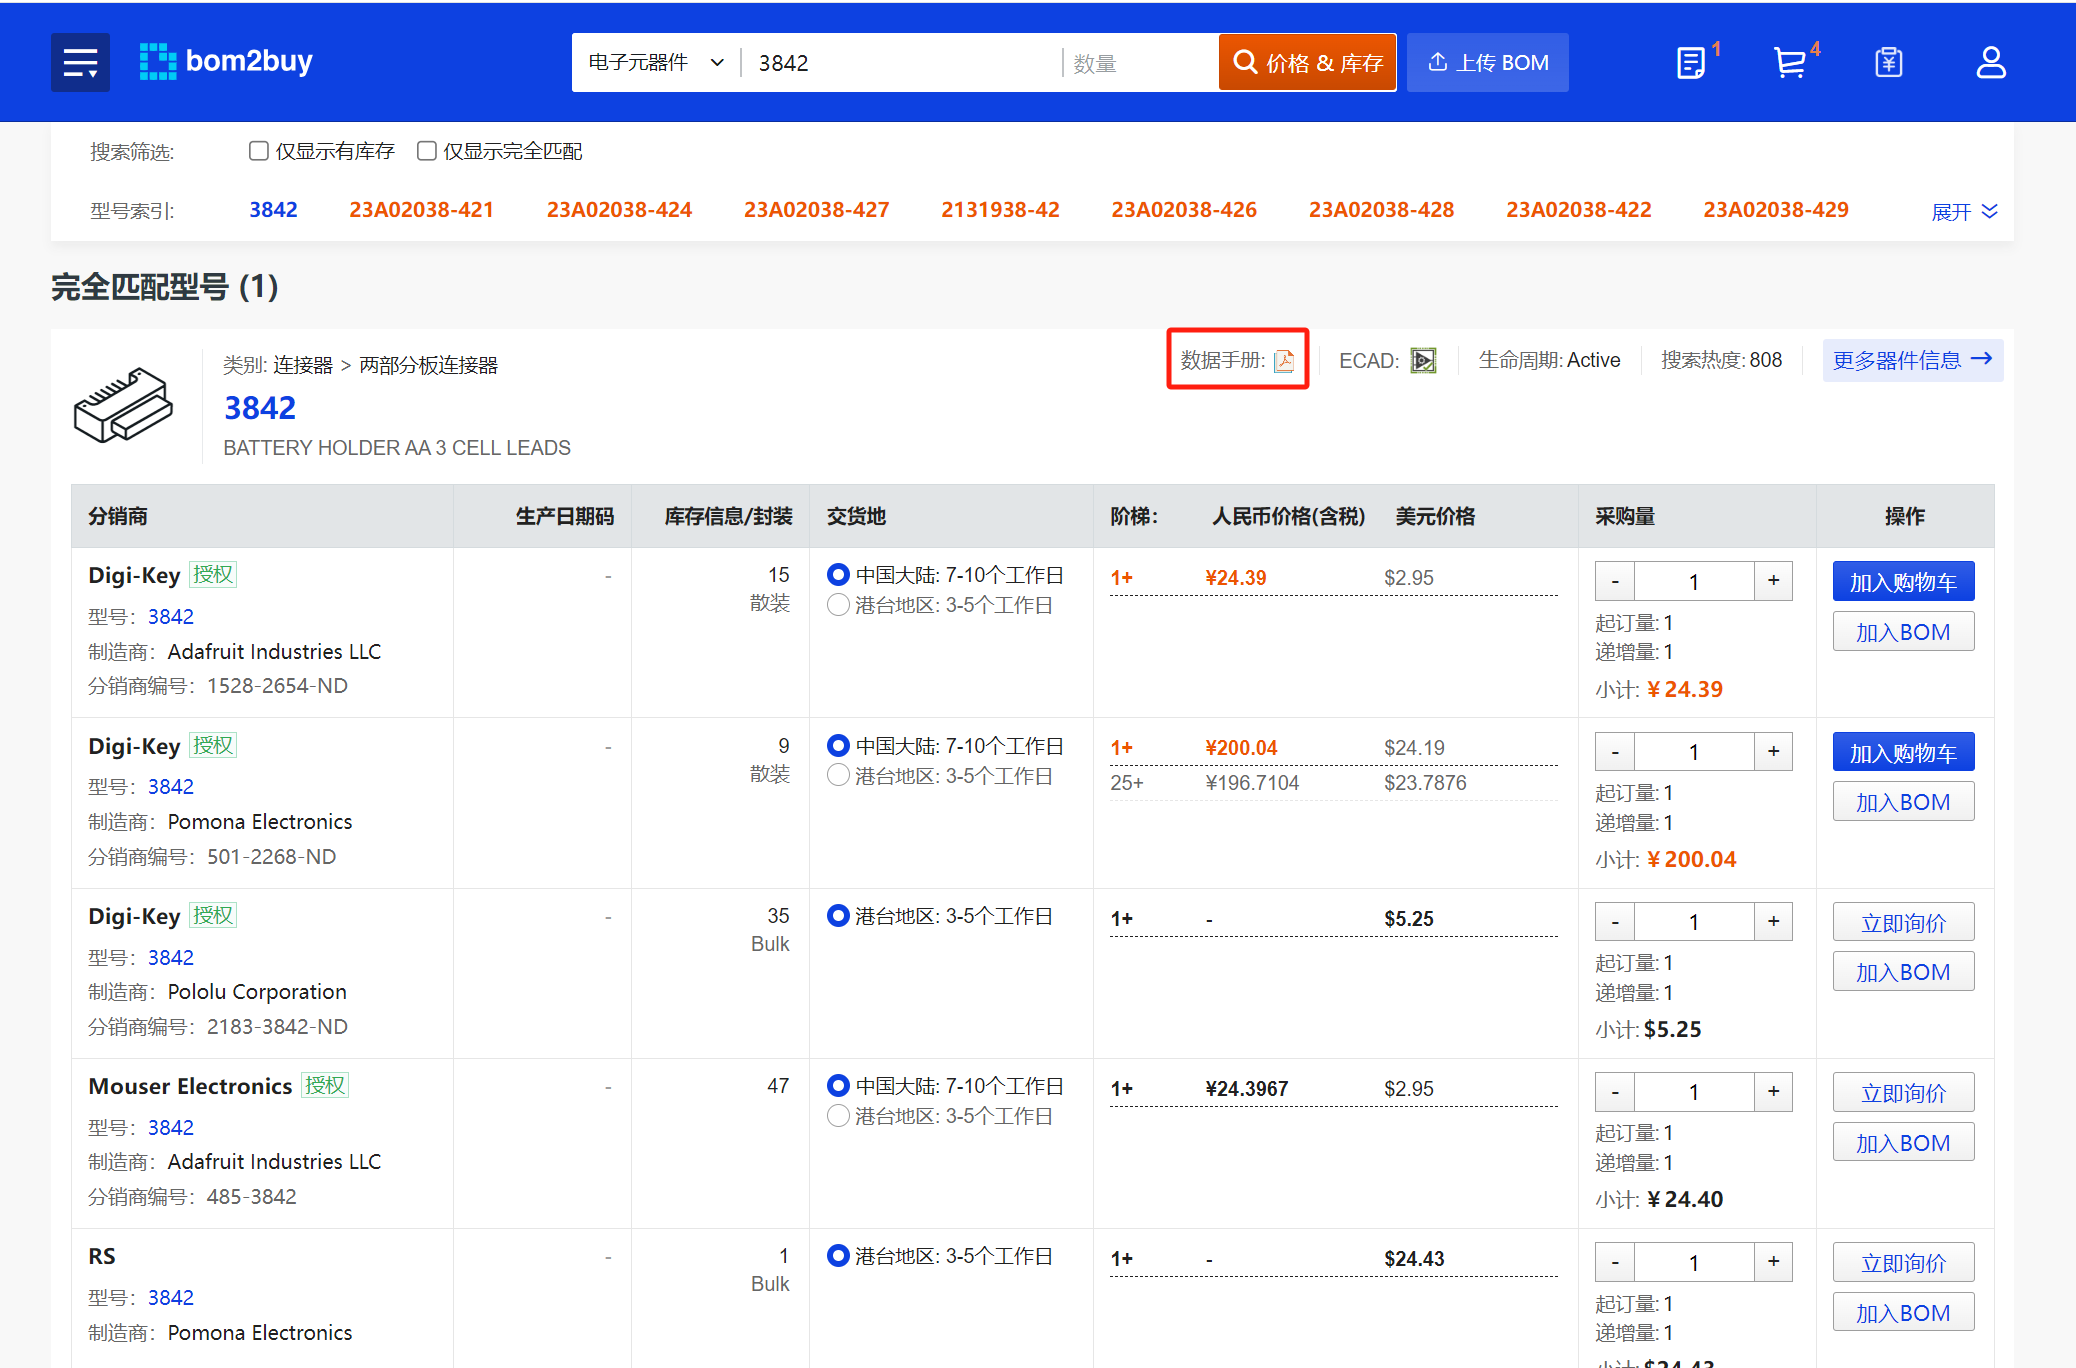Screen dimensions: 2076x1368
Task: Click the 数量 quantity input field
Action: click(1138, 64)
